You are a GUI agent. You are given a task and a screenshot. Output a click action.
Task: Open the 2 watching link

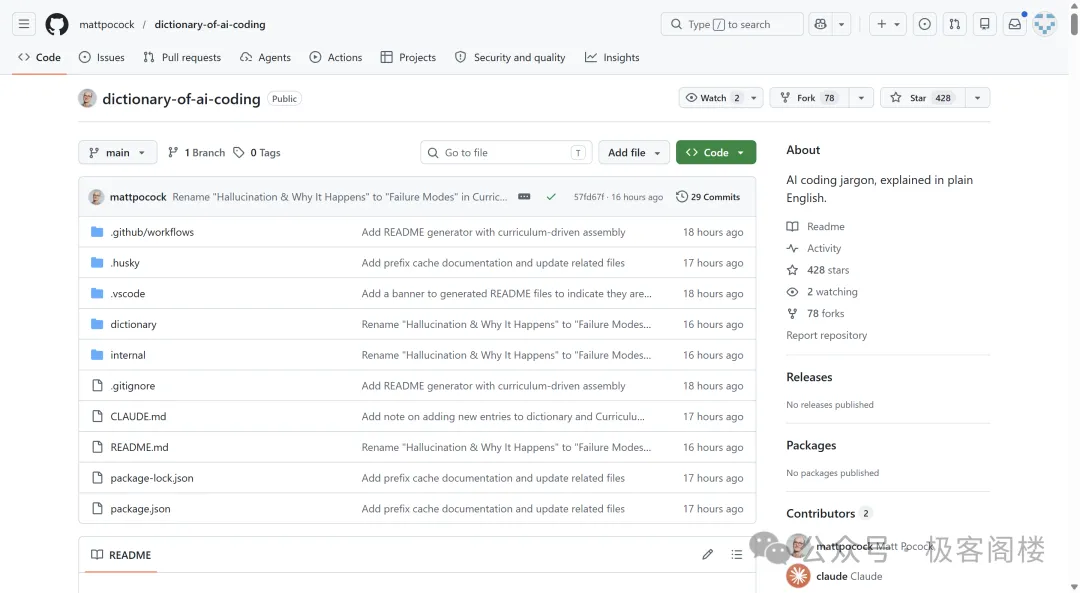[822, 291]
